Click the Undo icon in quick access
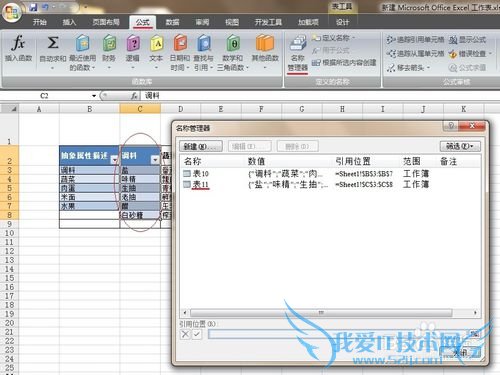500x375 pixels. (x=46, y=7)
